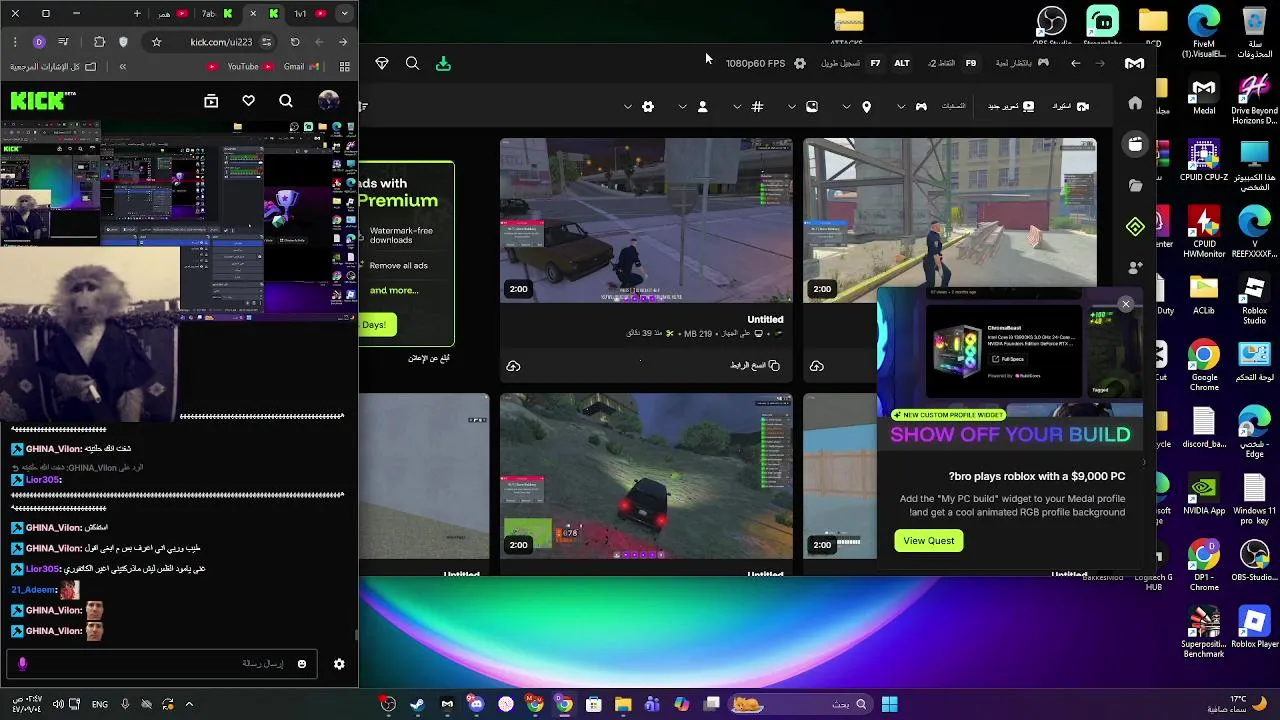Switch to the همر YouTube tab
Viewport: 1280px width, 720px height.
[x=172, y=14]
